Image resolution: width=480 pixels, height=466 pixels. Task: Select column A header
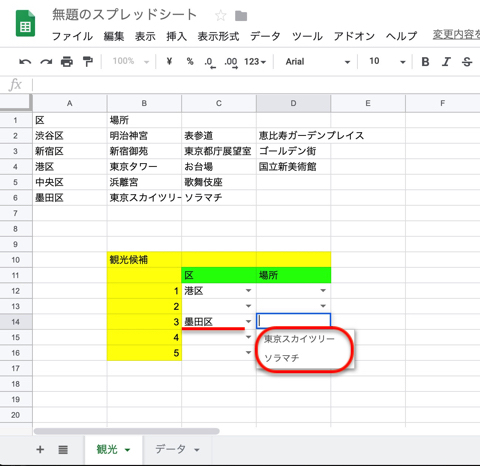70,103
